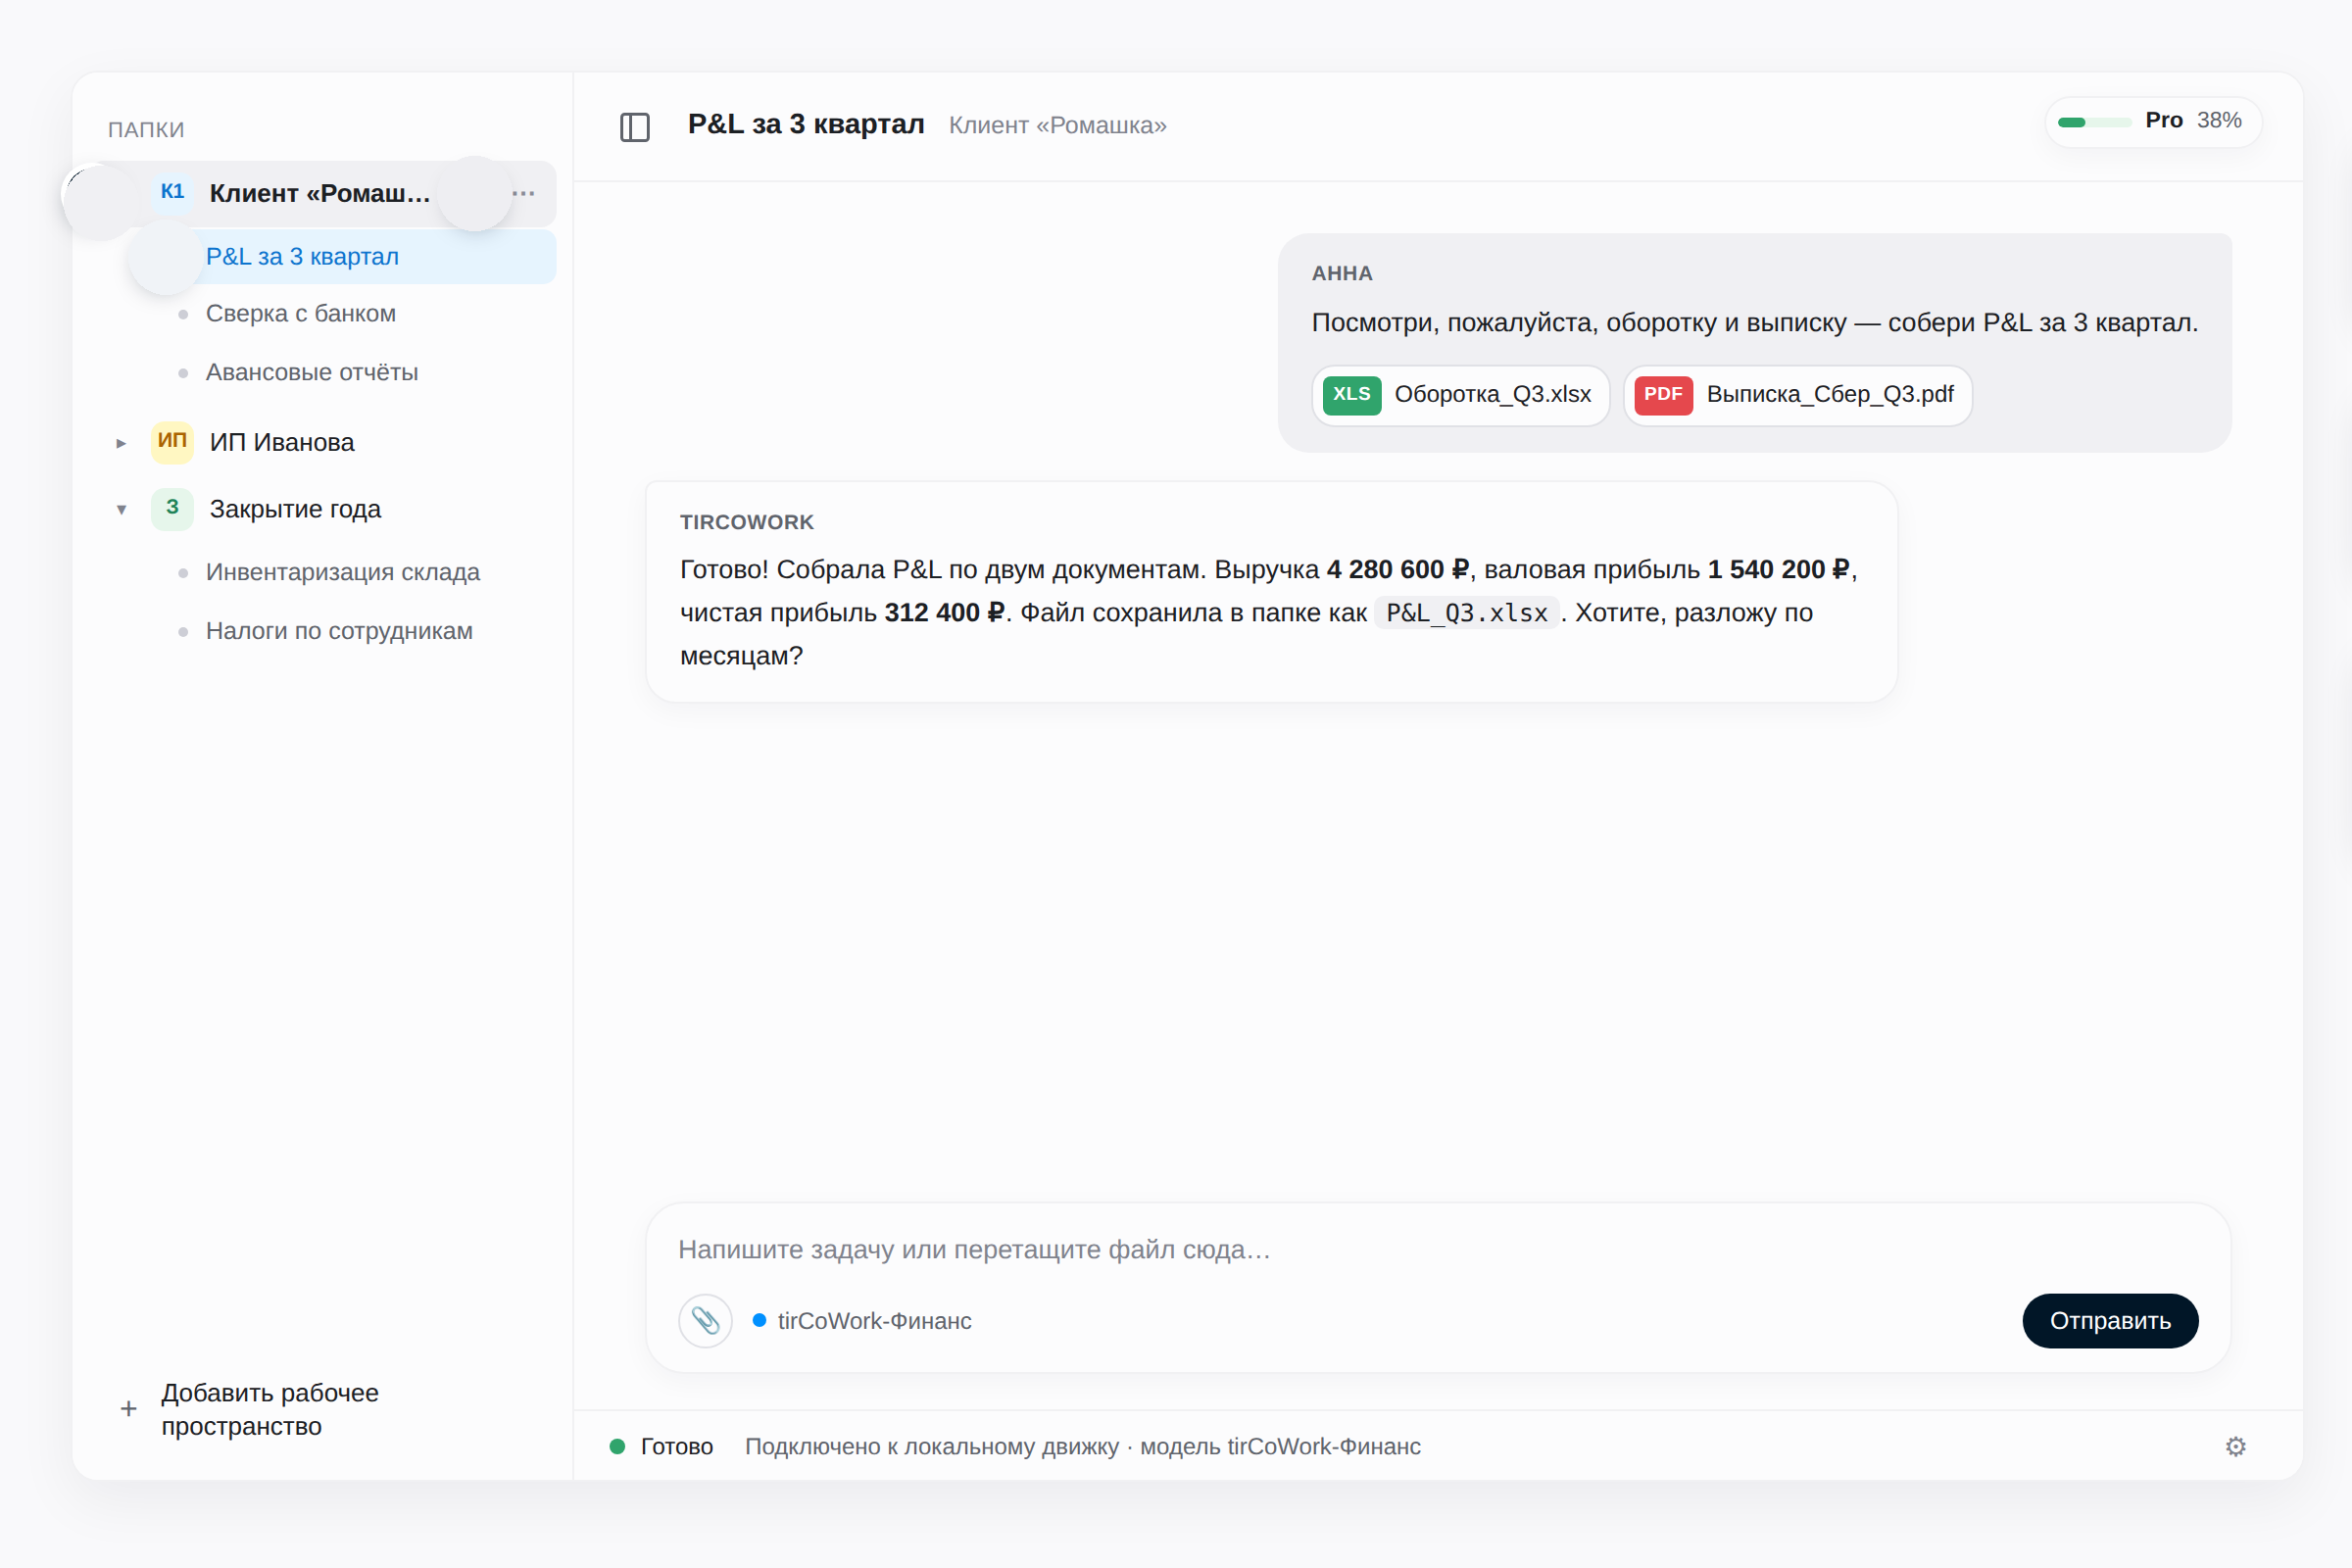Click the PDF file type icon
2352x1568 pixels.
point(1663,394)
